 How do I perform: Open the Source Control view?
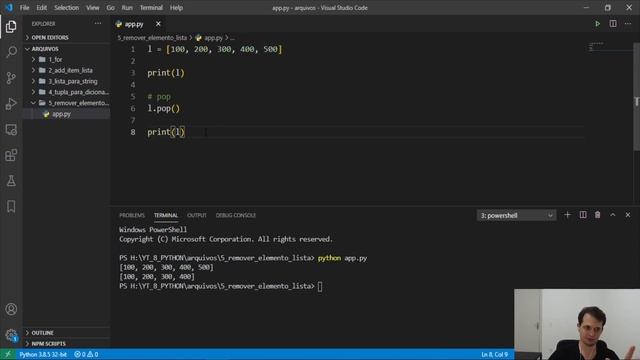click(x=11, y=78)
